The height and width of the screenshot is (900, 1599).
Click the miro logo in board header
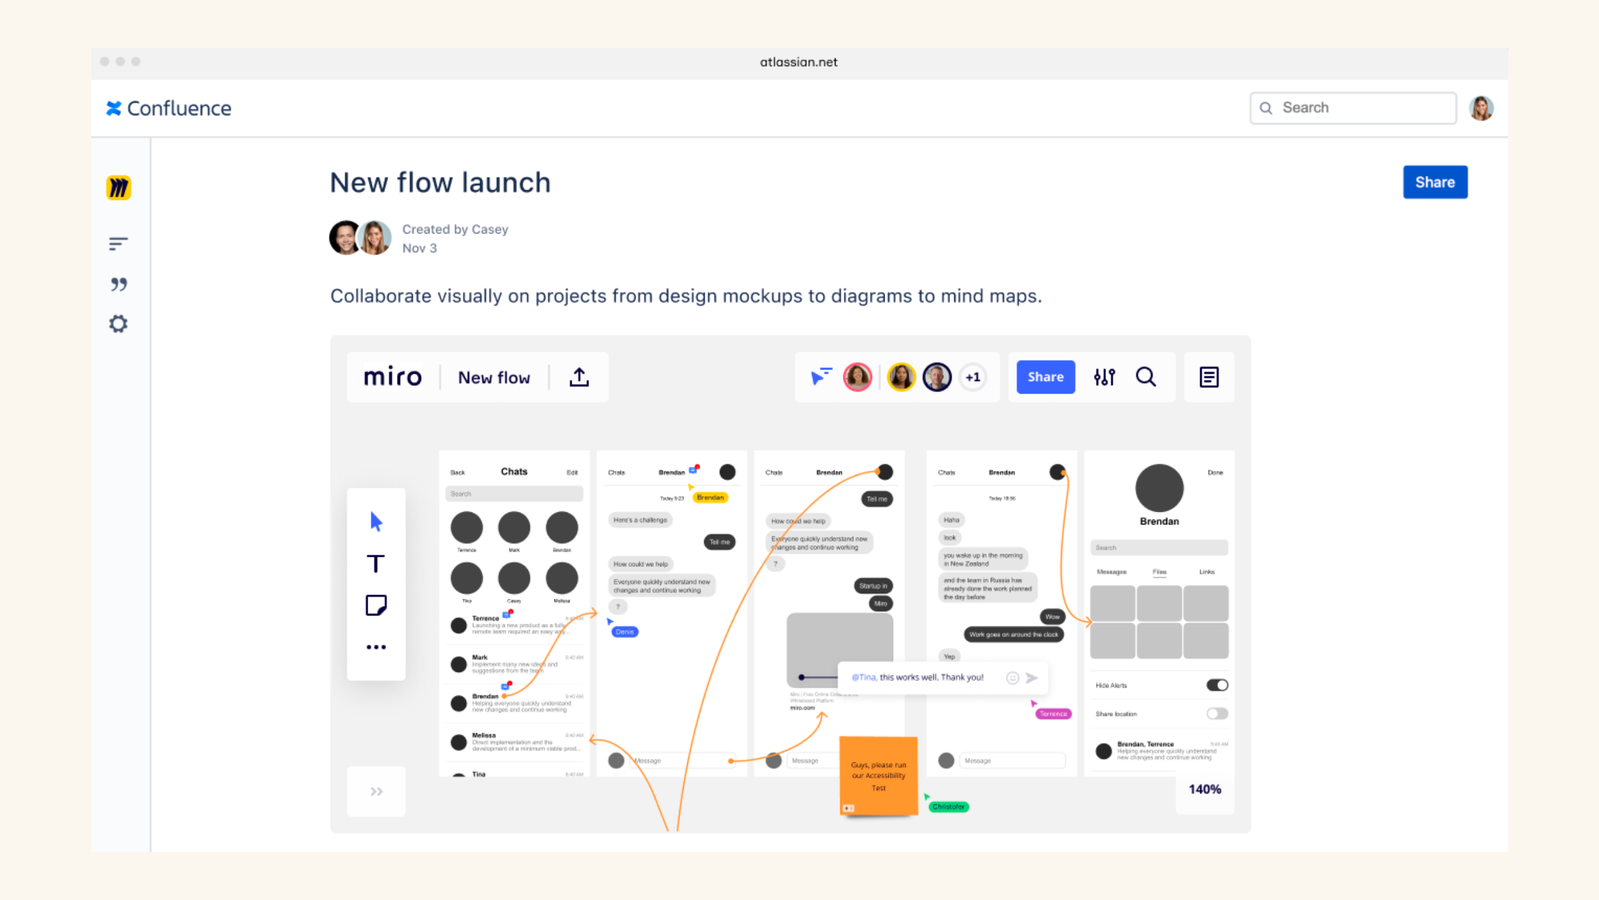click(x=392, y=377)
